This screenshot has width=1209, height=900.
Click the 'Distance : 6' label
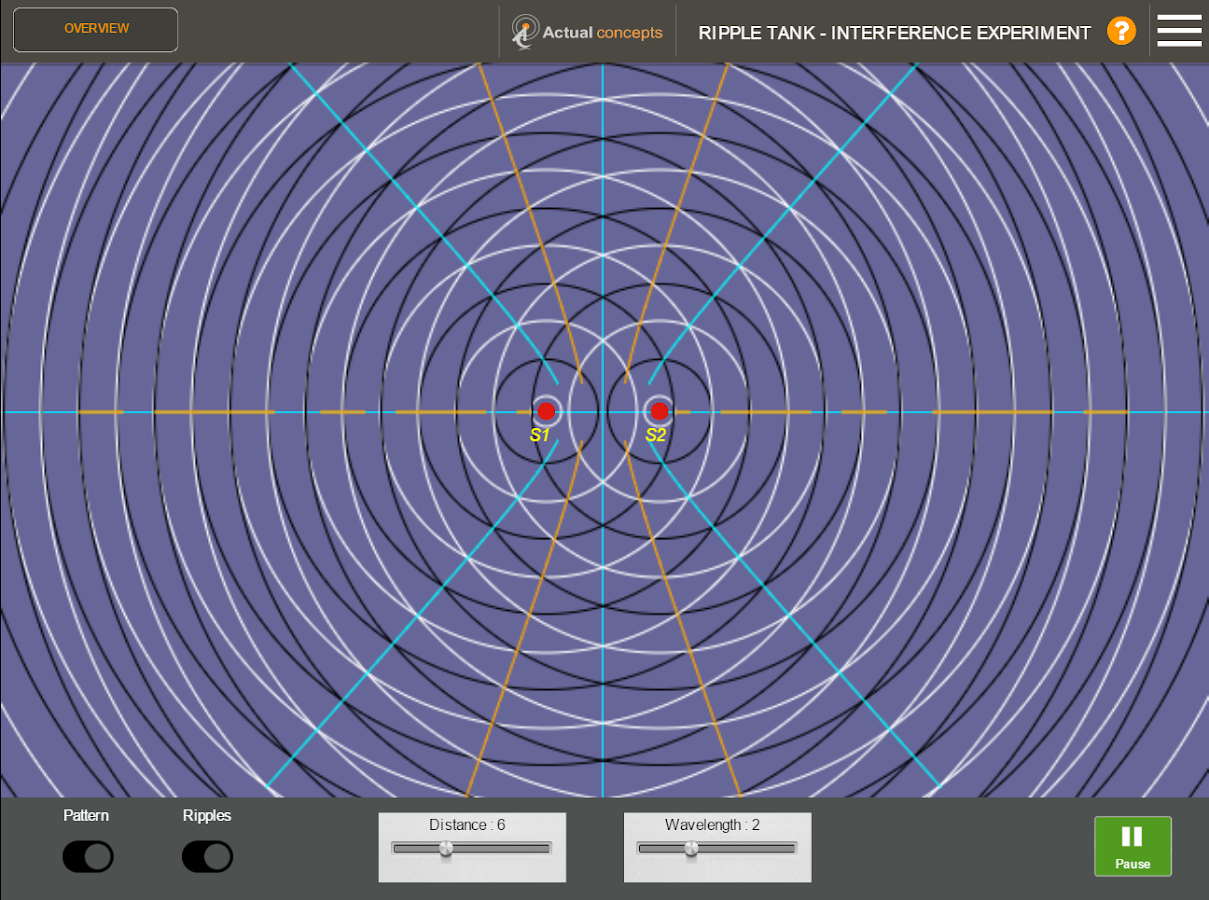tap(467, 825)
